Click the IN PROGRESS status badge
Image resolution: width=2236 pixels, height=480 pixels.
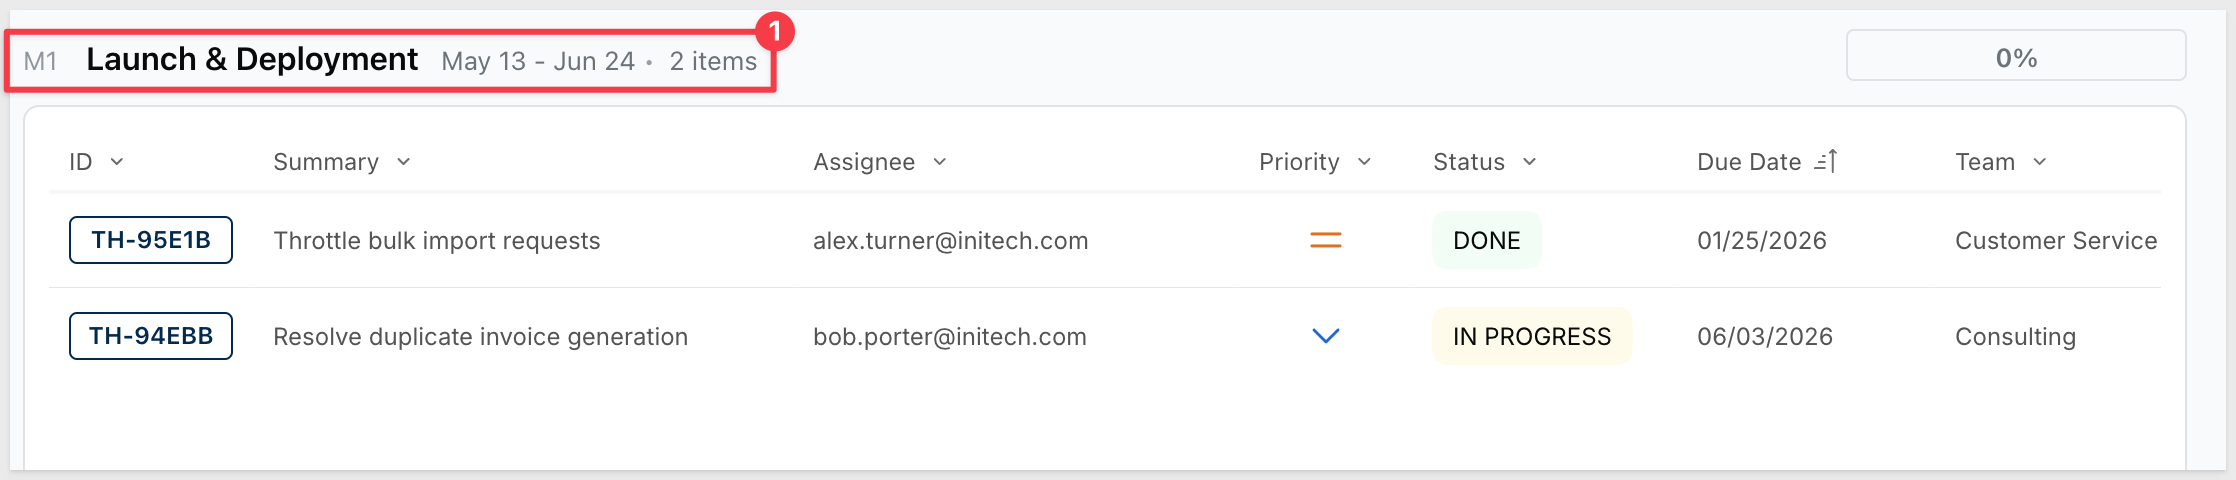click(x=1532, y=336)
